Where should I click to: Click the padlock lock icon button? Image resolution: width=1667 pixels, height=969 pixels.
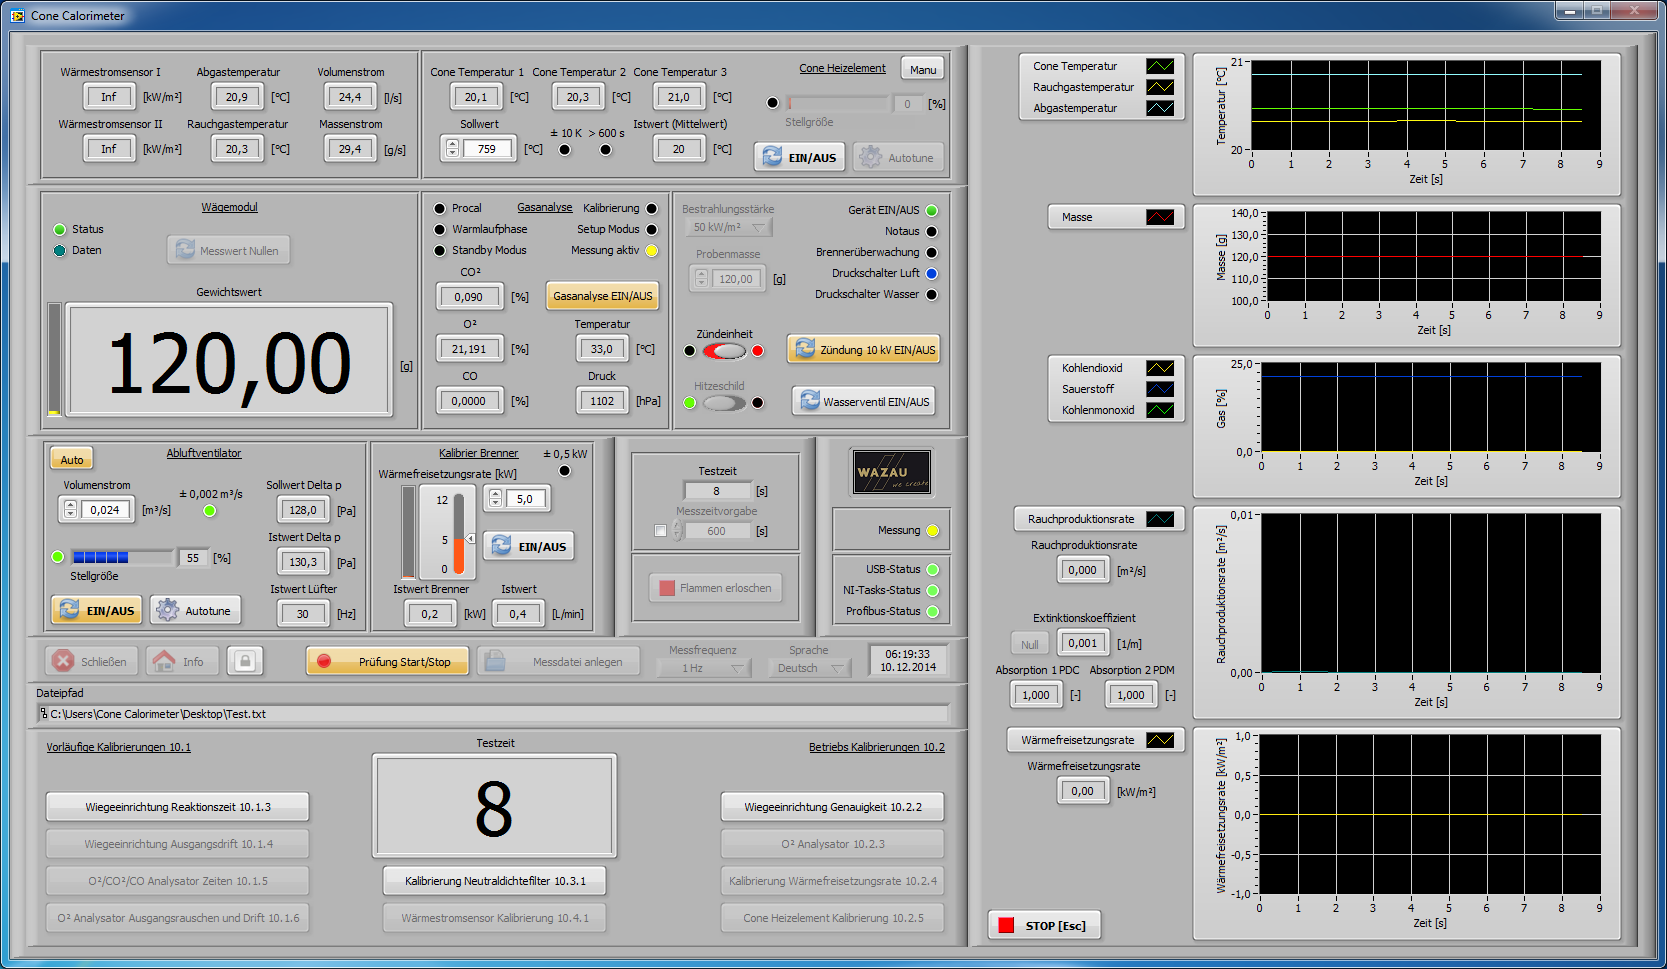(x=245, y=661)
